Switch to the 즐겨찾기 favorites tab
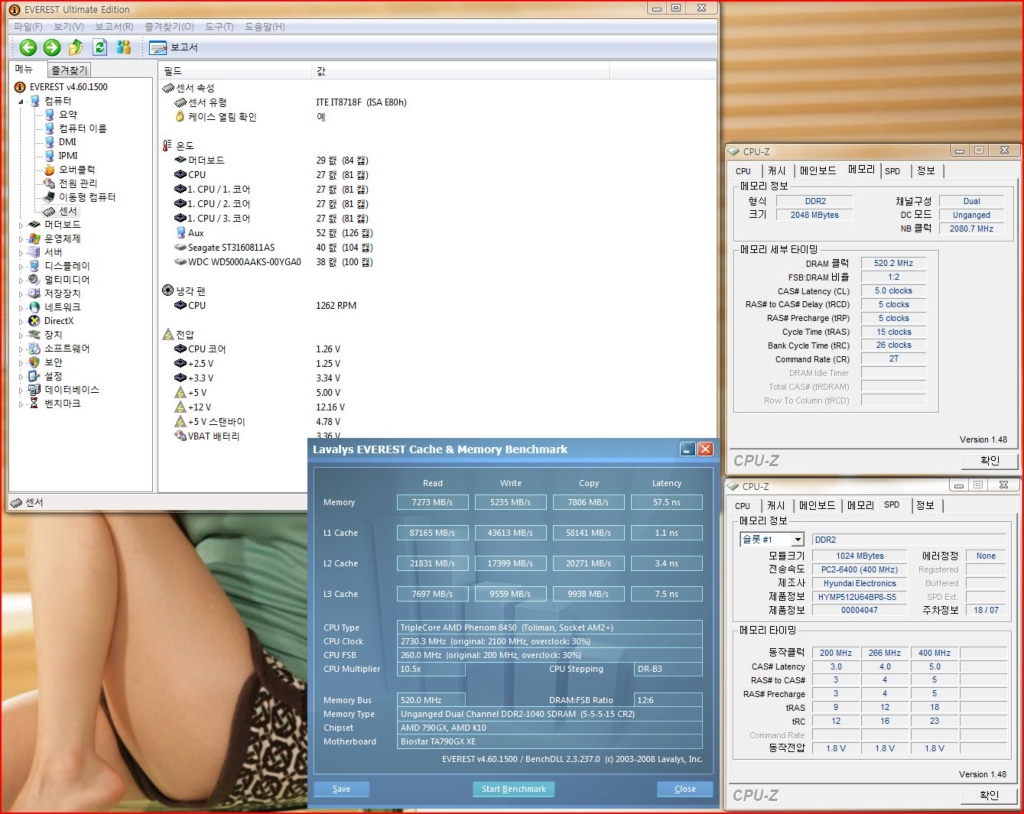1024x814 pixels. click(x=69, y=70)
